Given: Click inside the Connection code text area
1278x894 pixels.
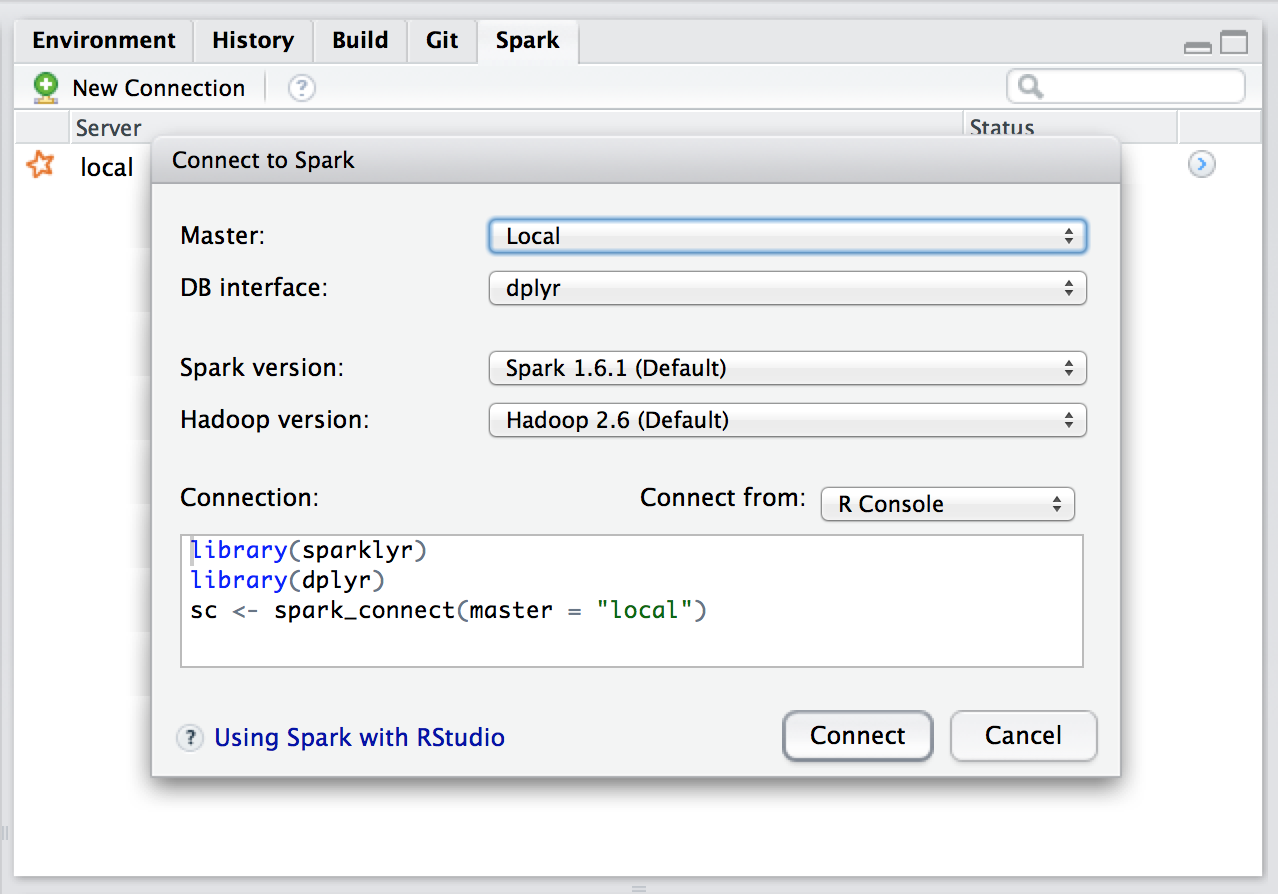Looking at the screenshot, I should tap(632, 601).
